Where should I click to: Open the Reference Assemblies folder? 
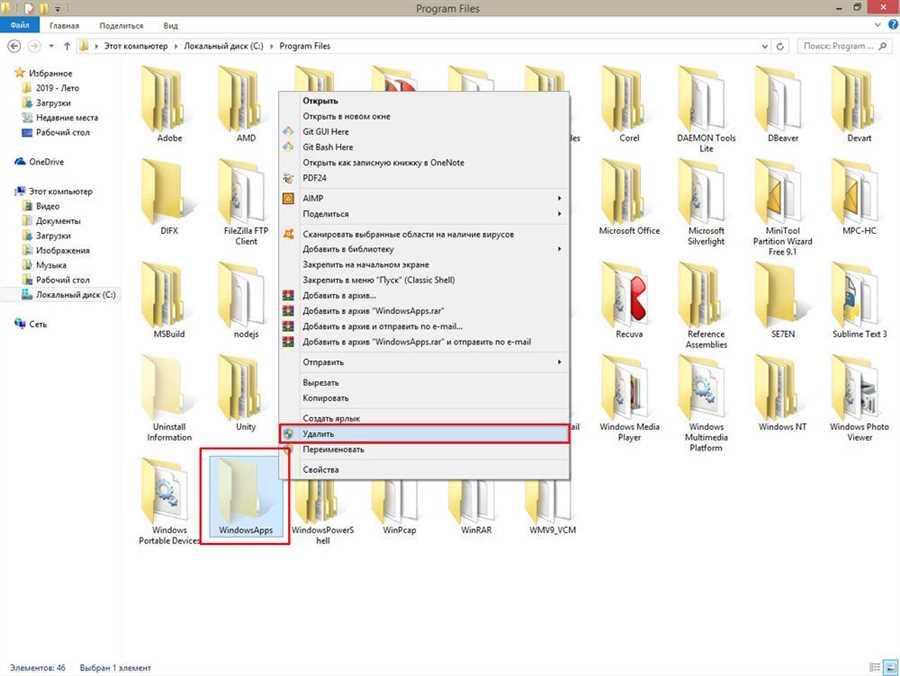[706, 305]
